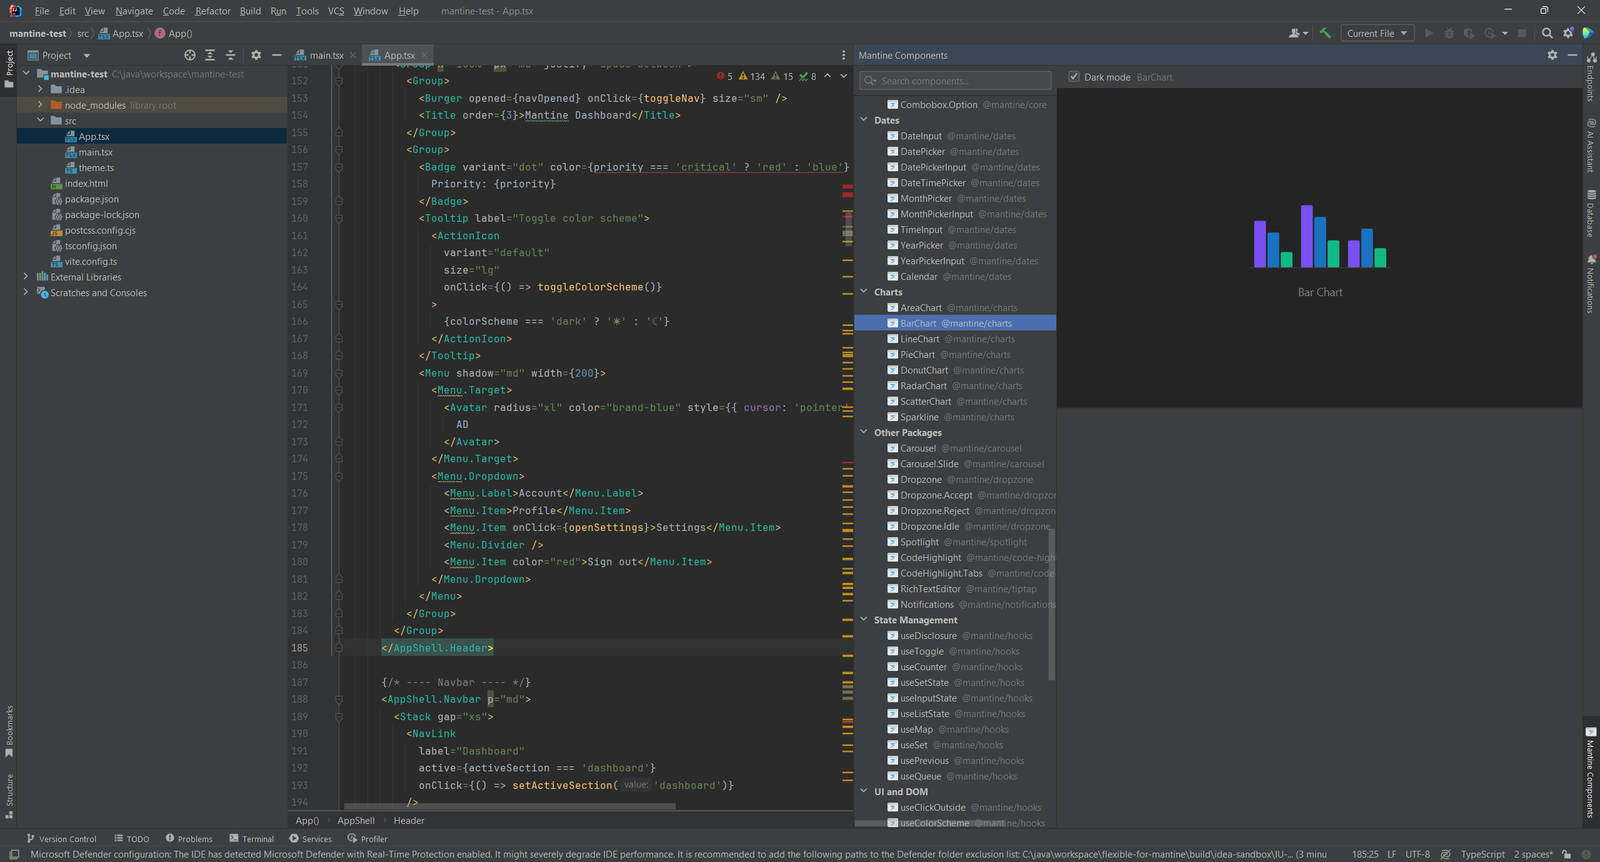Collapse the src folder in project tree

coord(40,120)
